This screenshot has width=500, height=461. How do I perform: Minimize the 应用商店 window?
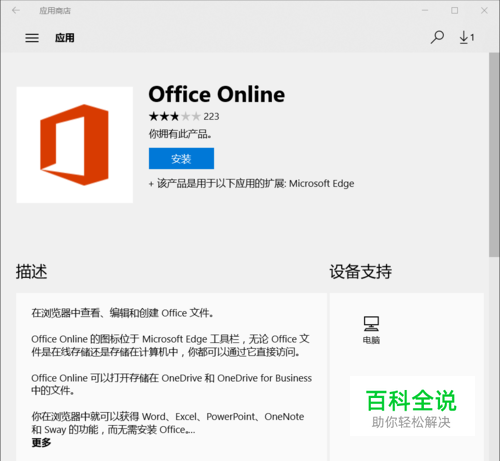425,11
